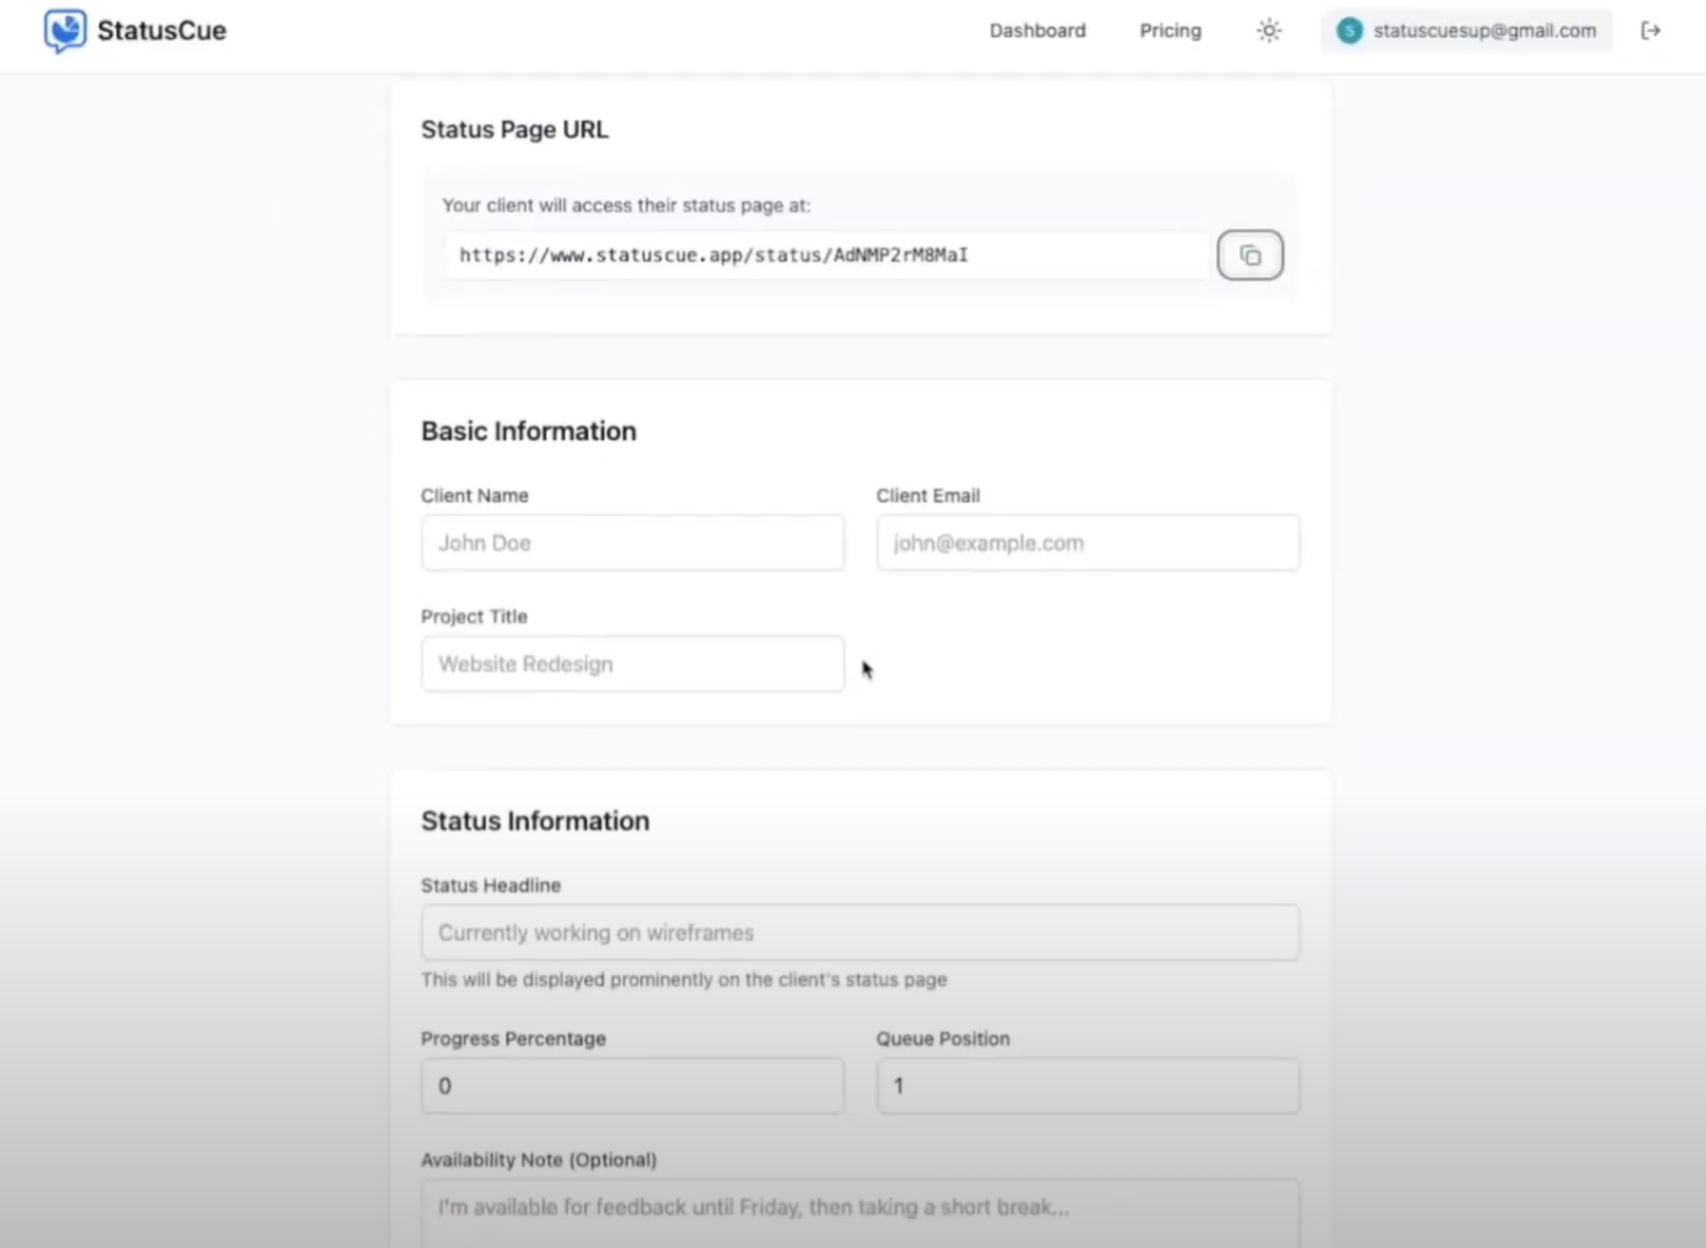This screenshot has width=1706, height=1248.
Task: Click the logout arrow icon
Action: pyautogui.click(x=1651, y=31)
